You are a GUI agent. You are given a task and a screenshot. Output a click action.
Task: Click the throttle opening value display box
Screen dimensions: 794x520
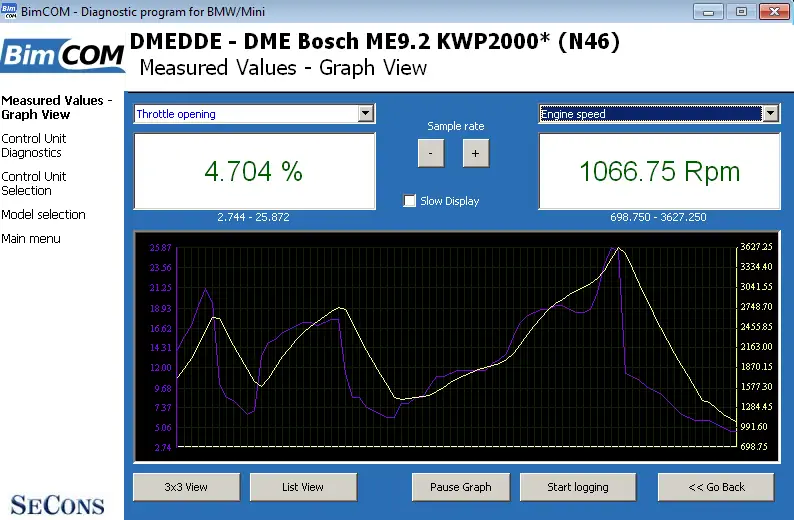pos(254,171)
